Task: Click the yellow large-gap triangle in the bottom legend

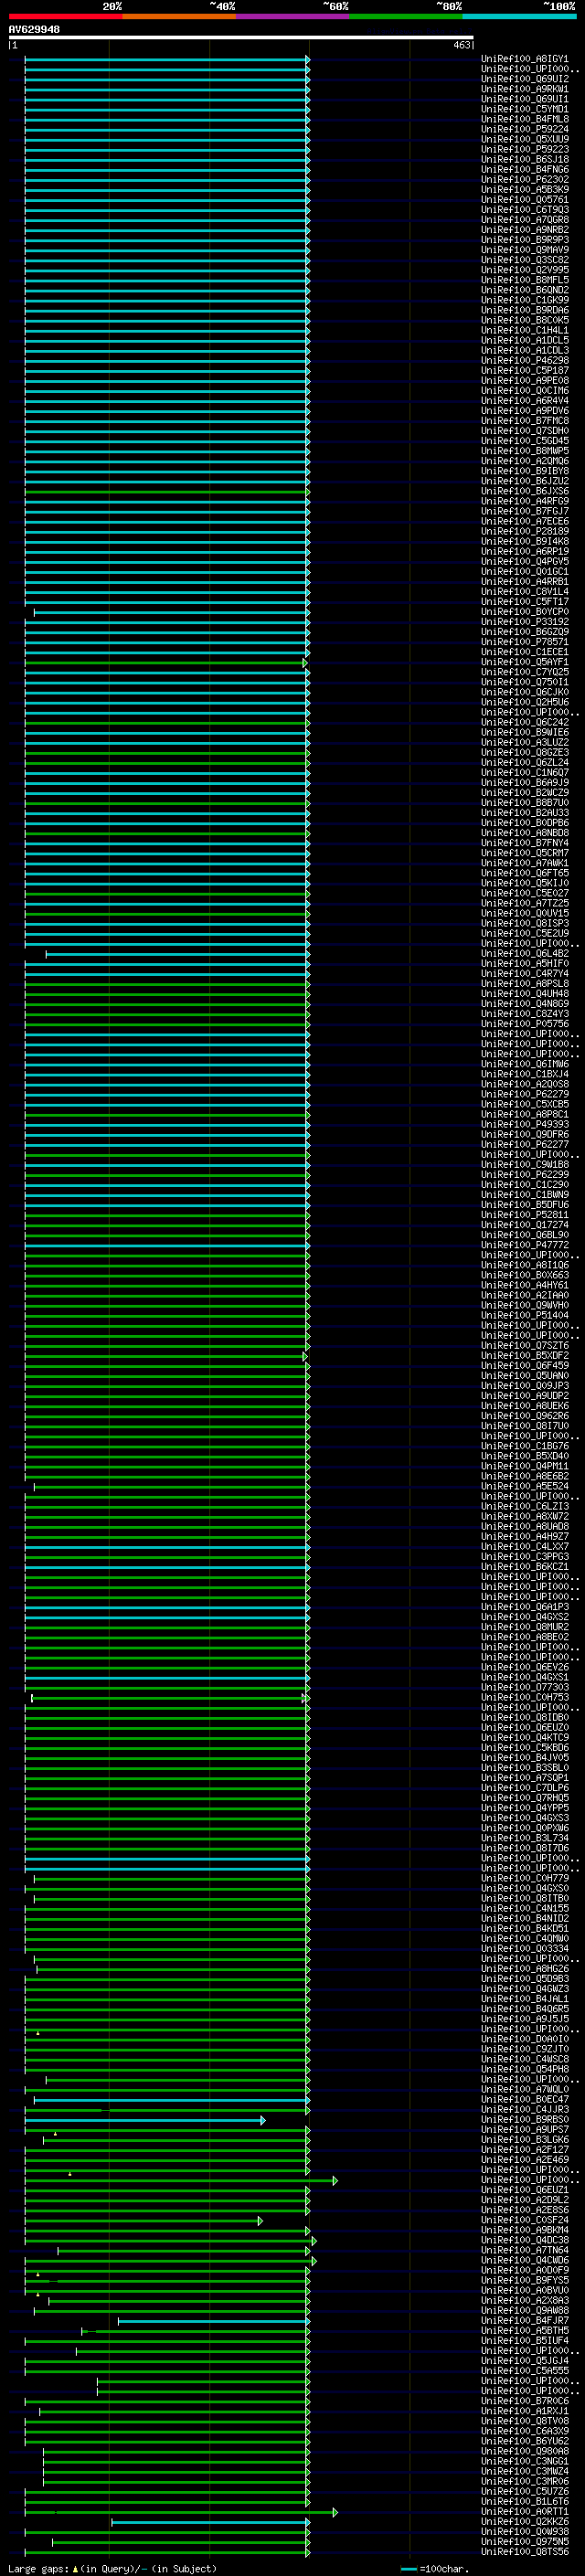Action: 75,2568
